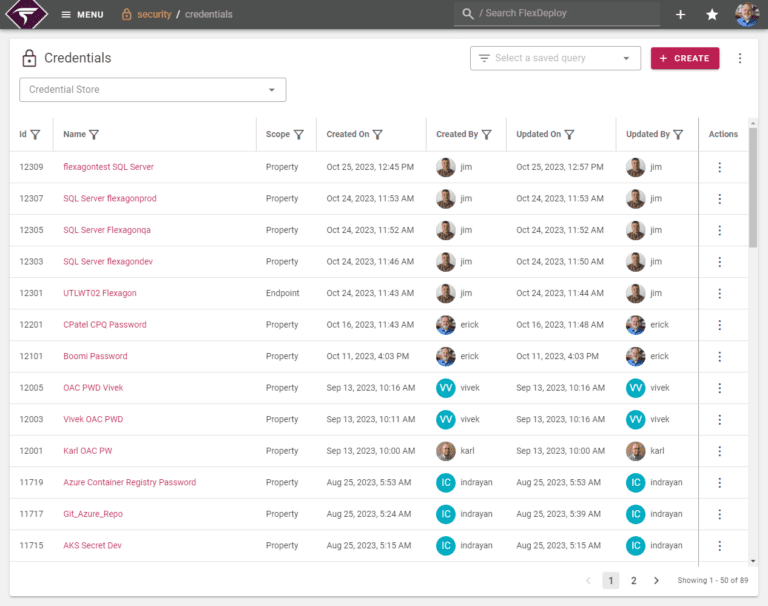The height and width of the screenshot is (606, 768).
Task: Open actions menu for CPatel CPQ Password row
Action: (x=720, y=324)
